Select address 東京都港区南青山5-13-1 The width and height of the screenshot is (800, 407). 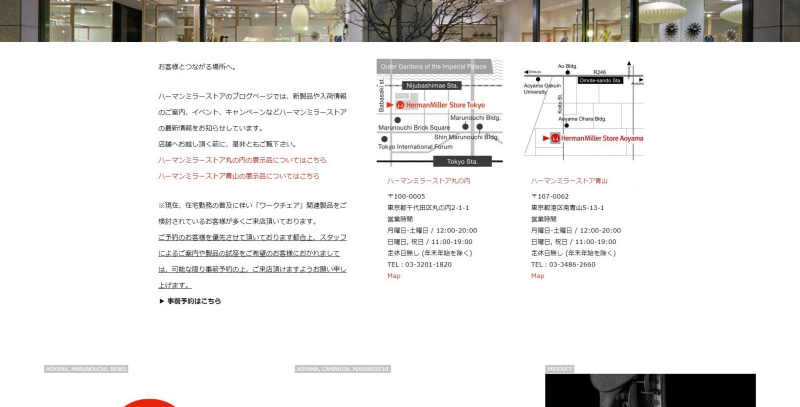(x=567, y=208)
